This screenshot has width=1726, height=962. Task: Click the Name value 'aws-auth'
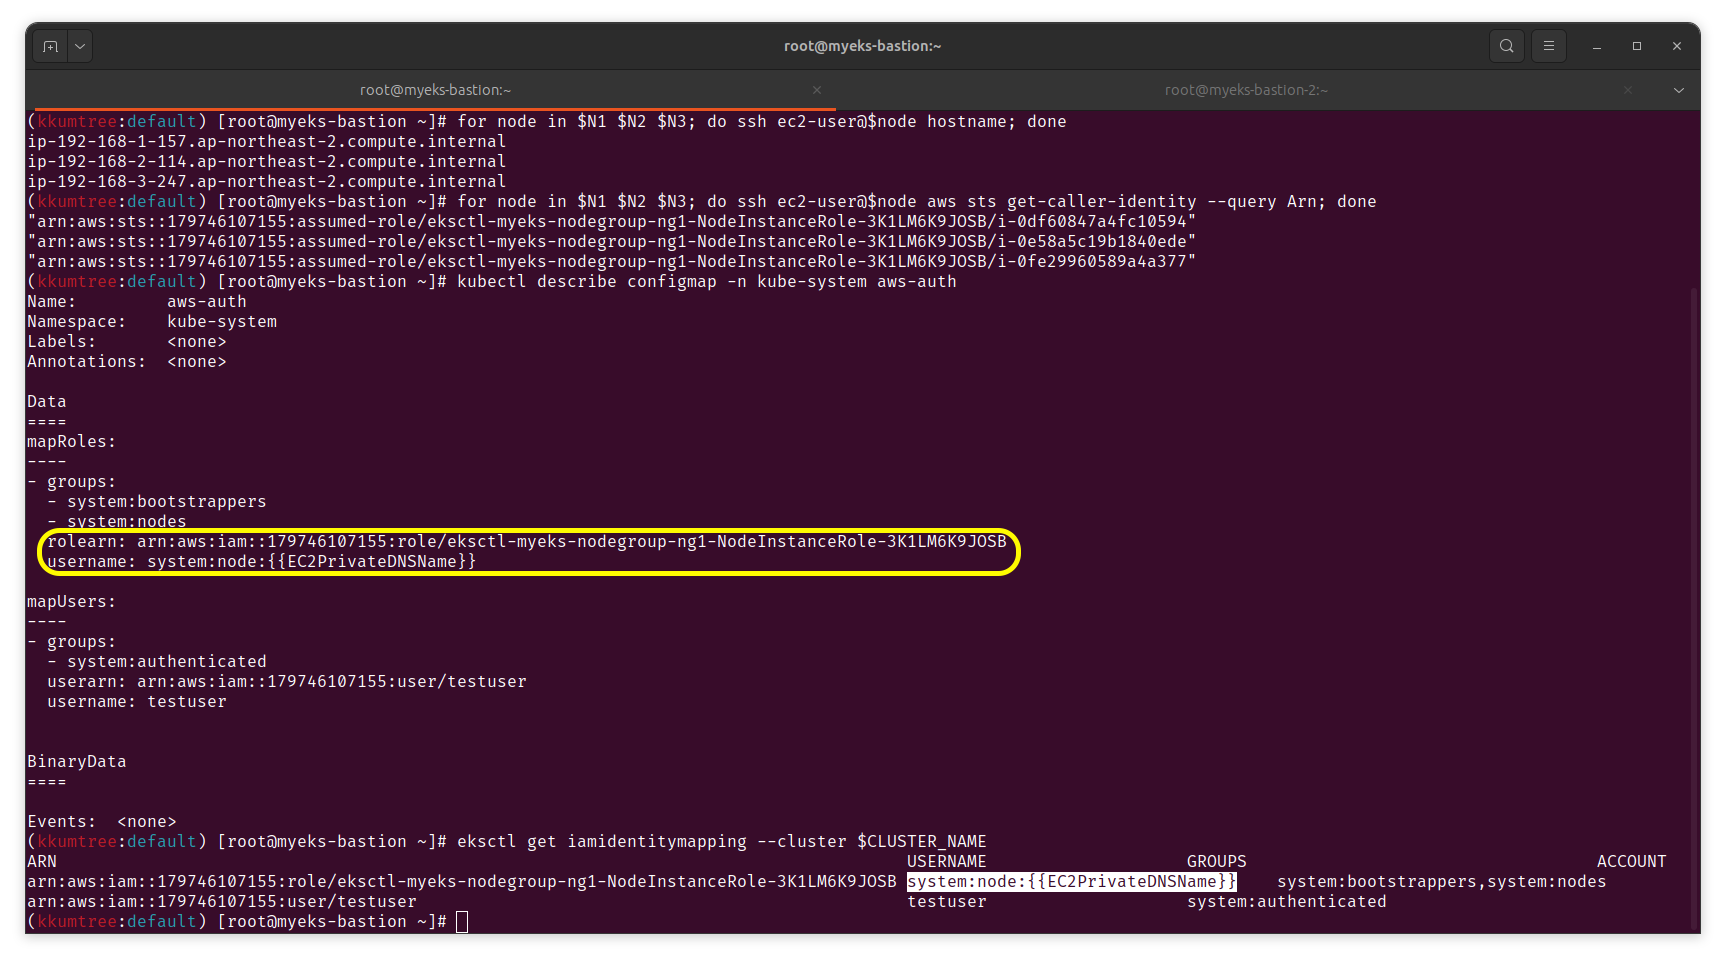pos(206,302)
